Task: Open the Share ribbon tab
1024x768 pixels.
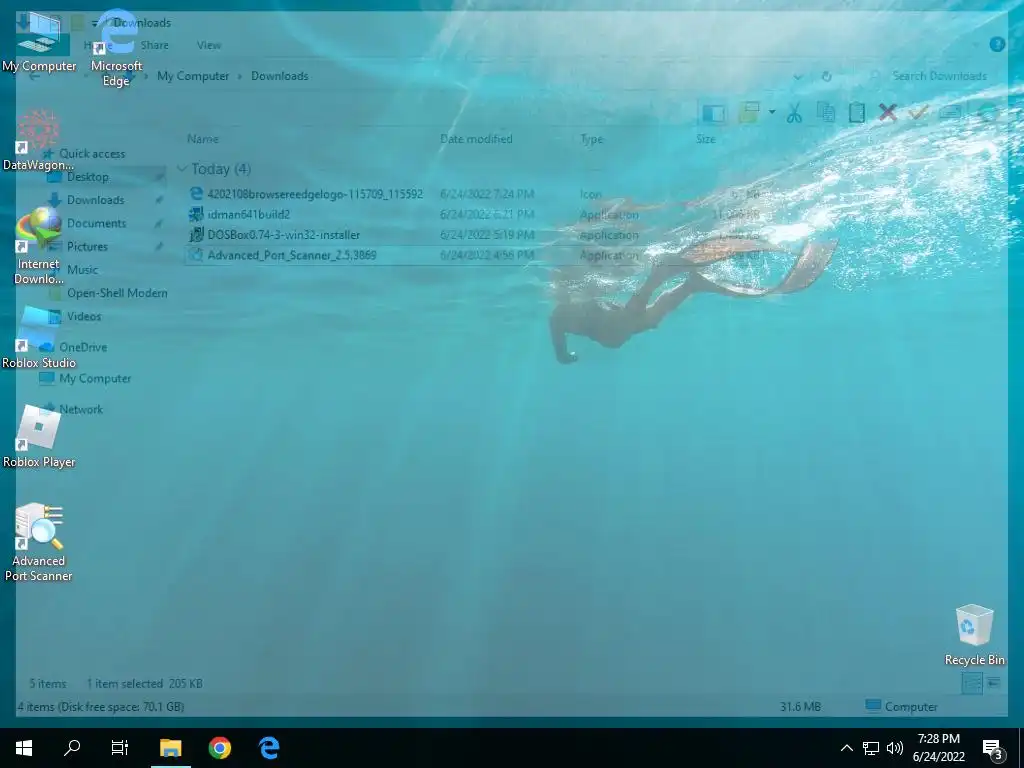Action: 155,45
